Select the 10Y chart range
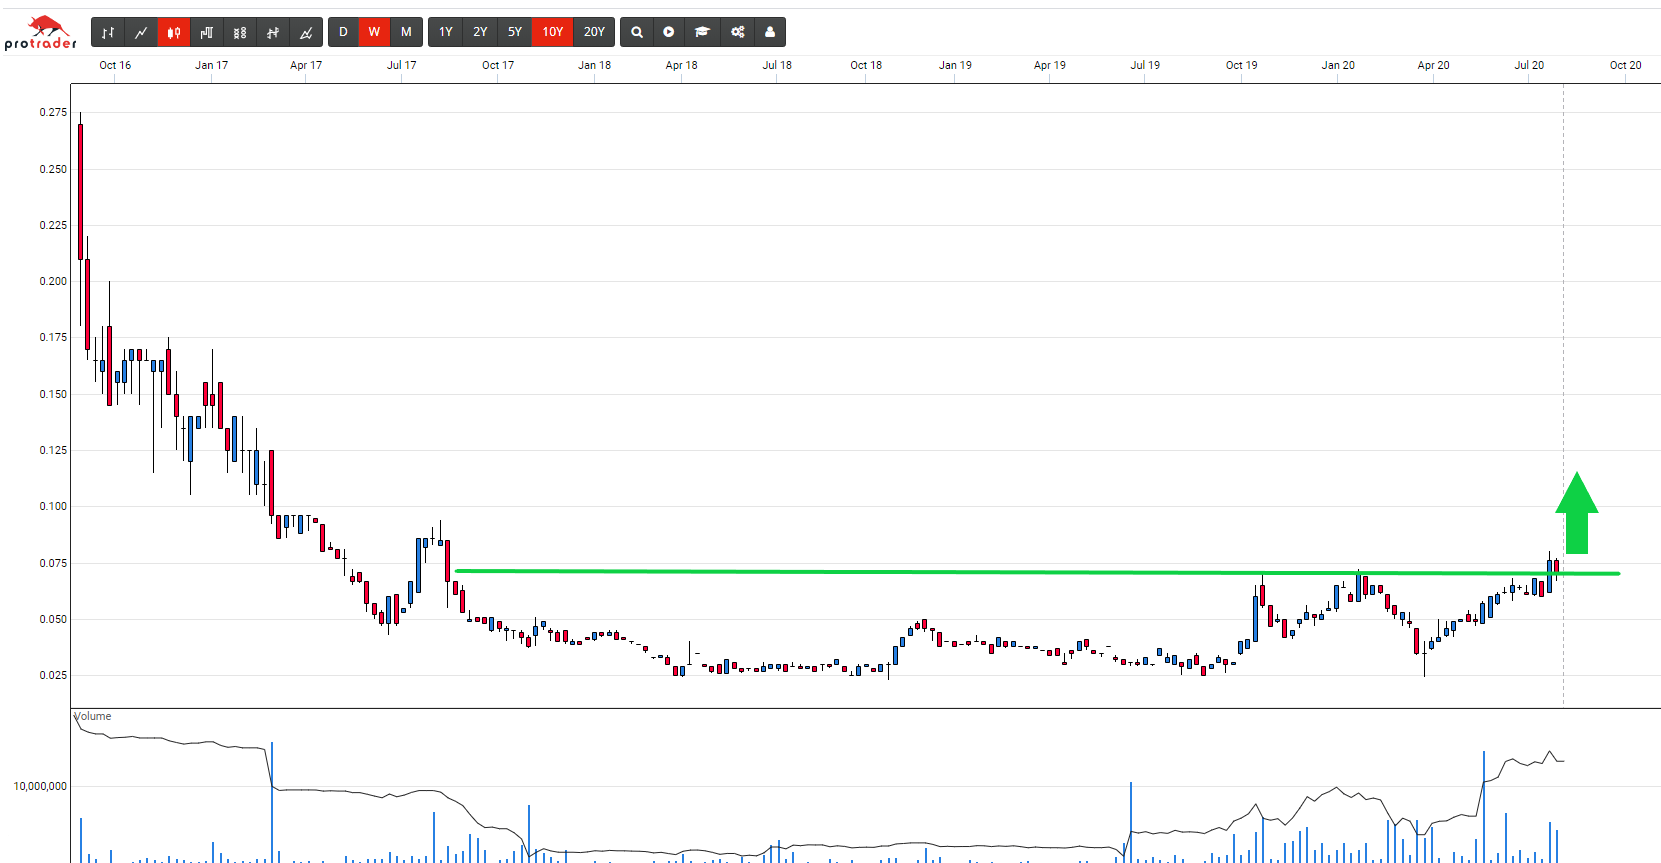Viewport: 1661px width, 863px height. click(x=553, y=32)
